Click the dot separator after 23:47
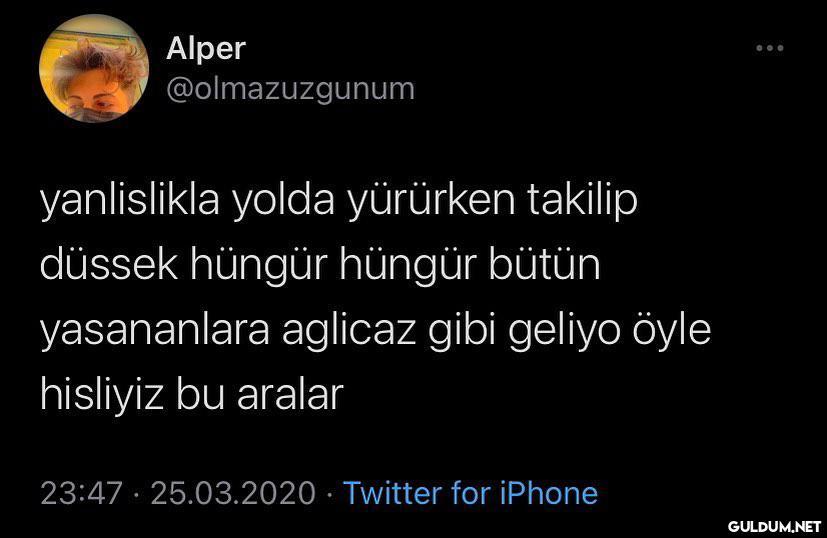The height and width of the screenshot is (538, 827). pyautogui.click(x=137, y=494)
